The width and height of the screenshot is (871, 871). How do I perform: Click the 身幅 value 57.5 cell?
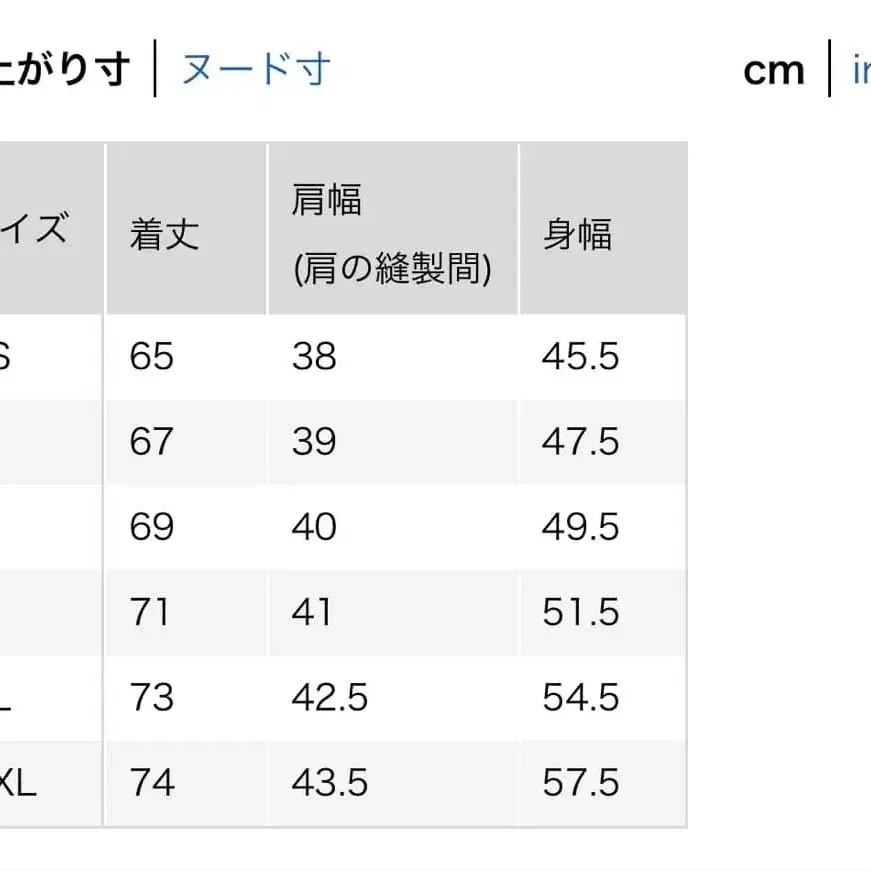tap(580, 785)
